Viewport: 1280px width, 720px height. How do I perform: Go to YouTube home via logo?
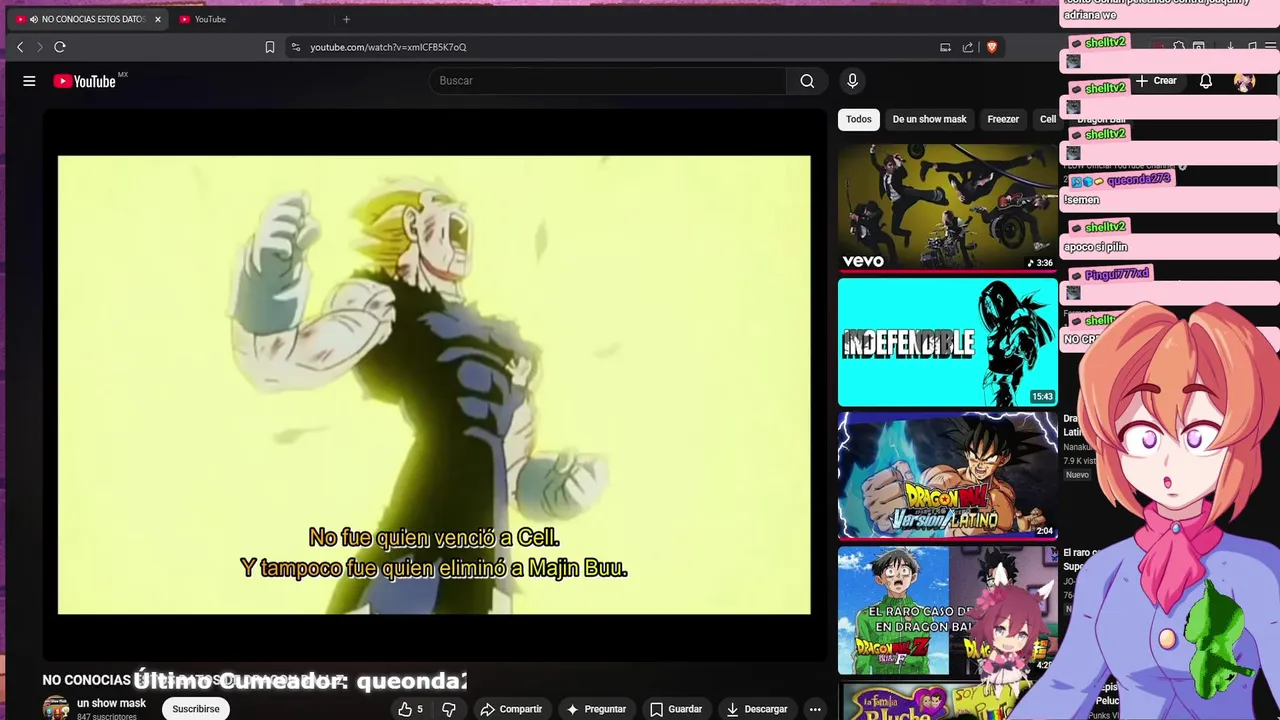pos(85,81)
